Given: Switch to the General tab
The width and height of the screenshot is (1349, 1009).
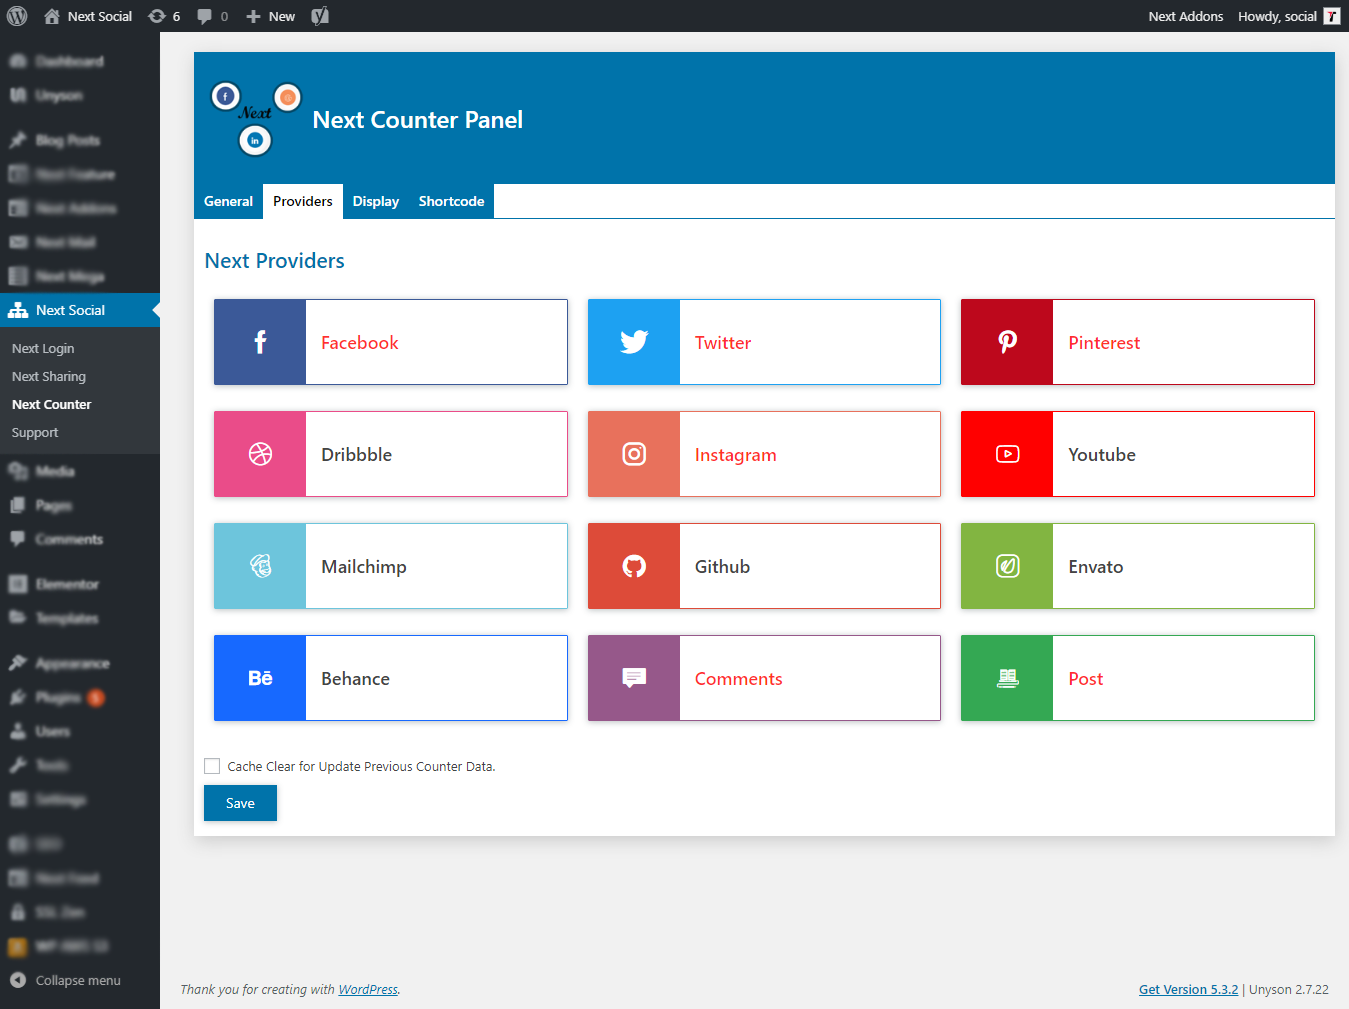Looking at the screenshot, I should [x=228, y=201].
